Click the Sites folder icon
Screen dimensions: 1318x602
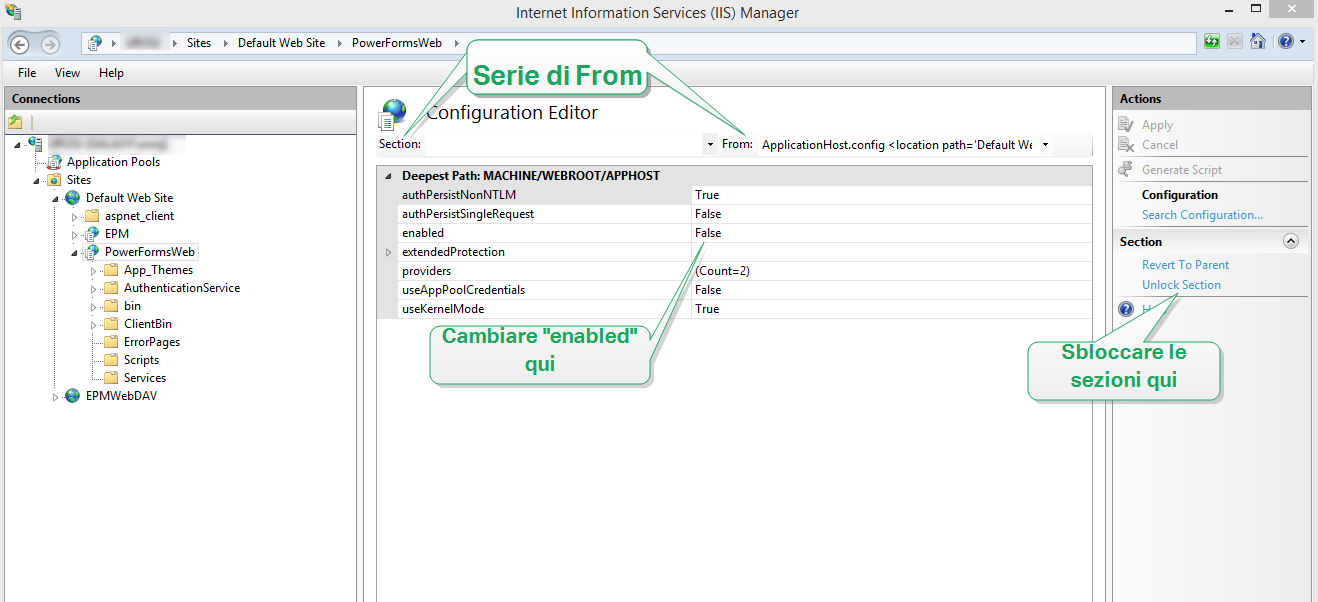coord(54,180)
